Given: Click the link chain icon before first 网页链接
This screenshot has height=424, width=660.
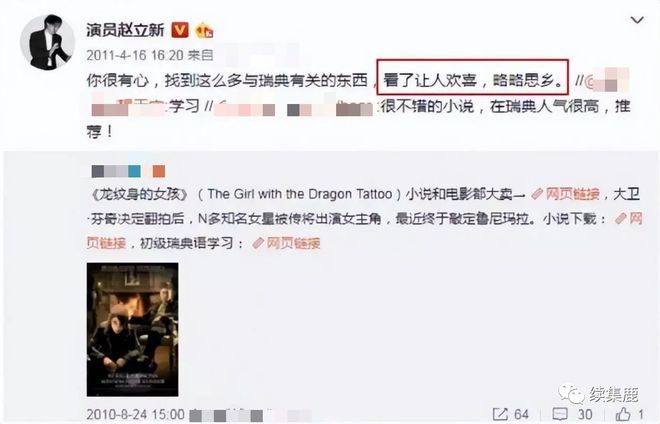Looking at the screenshot, I should [x=538, y=194].
